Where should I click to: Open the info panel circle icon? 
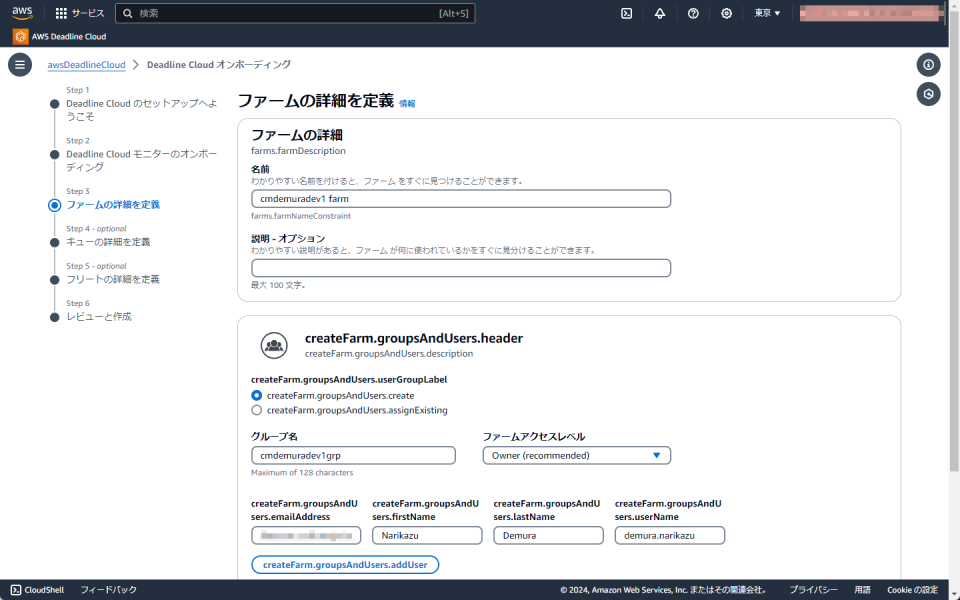tap(928, 64)
